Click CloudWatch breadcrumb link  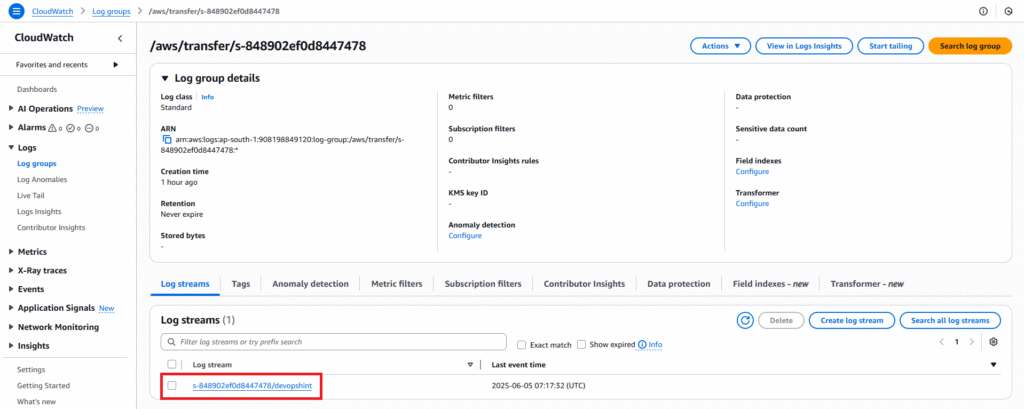(x=52, y=12)
